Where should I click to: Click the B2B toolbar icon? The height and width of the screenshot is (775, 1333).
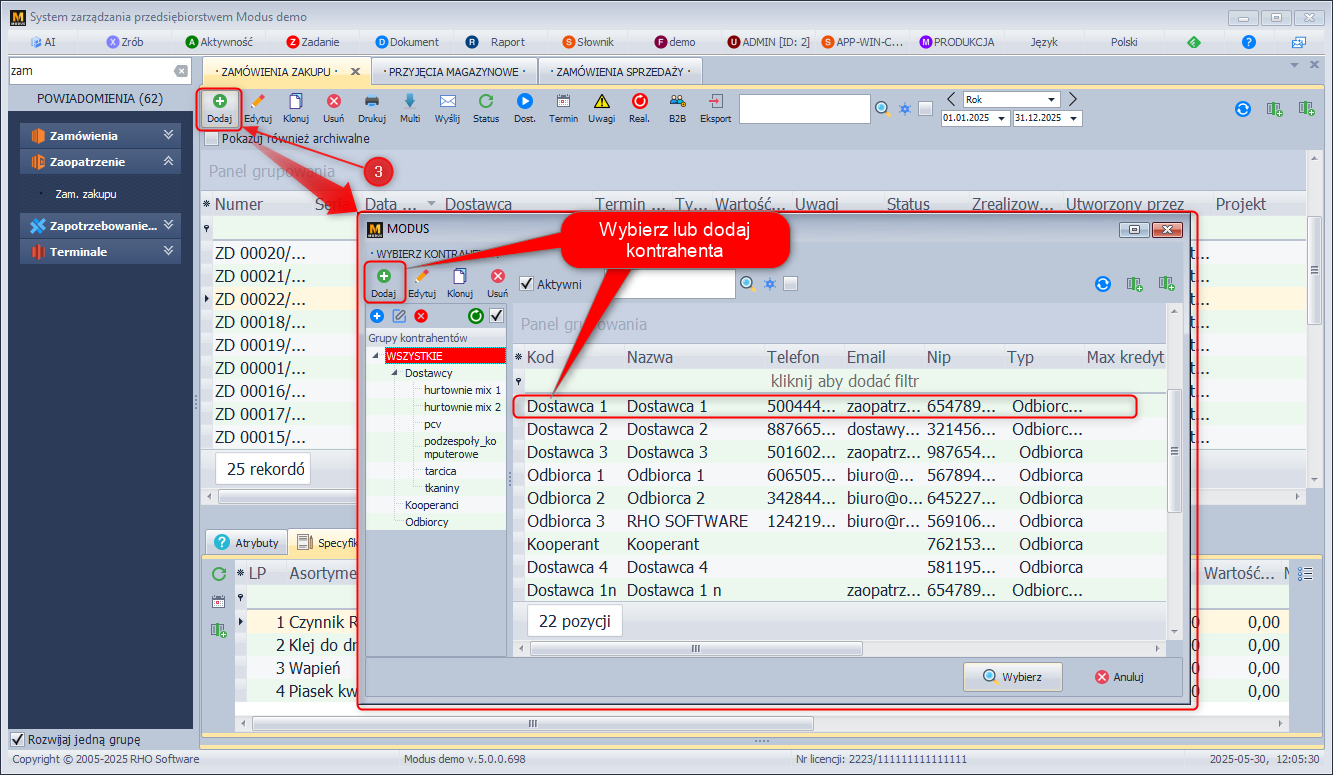(677, 102)
